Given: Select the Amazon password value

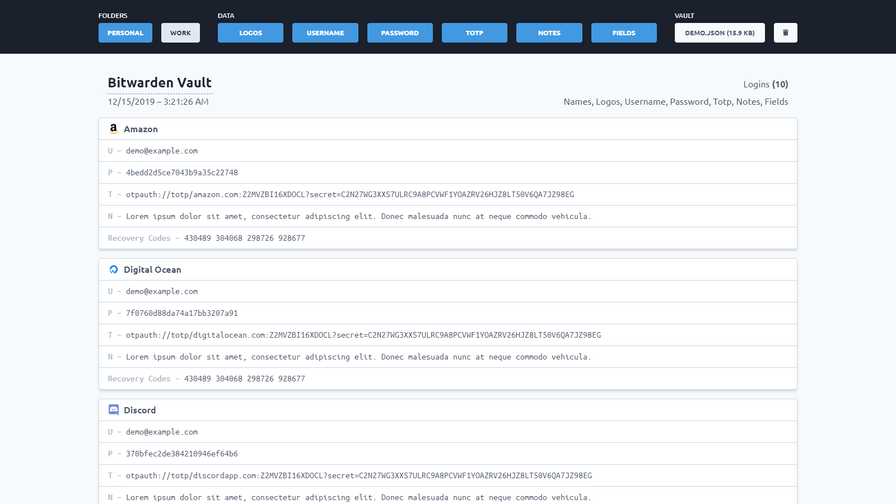Looking at the screenshot, I should click(182, 173).
